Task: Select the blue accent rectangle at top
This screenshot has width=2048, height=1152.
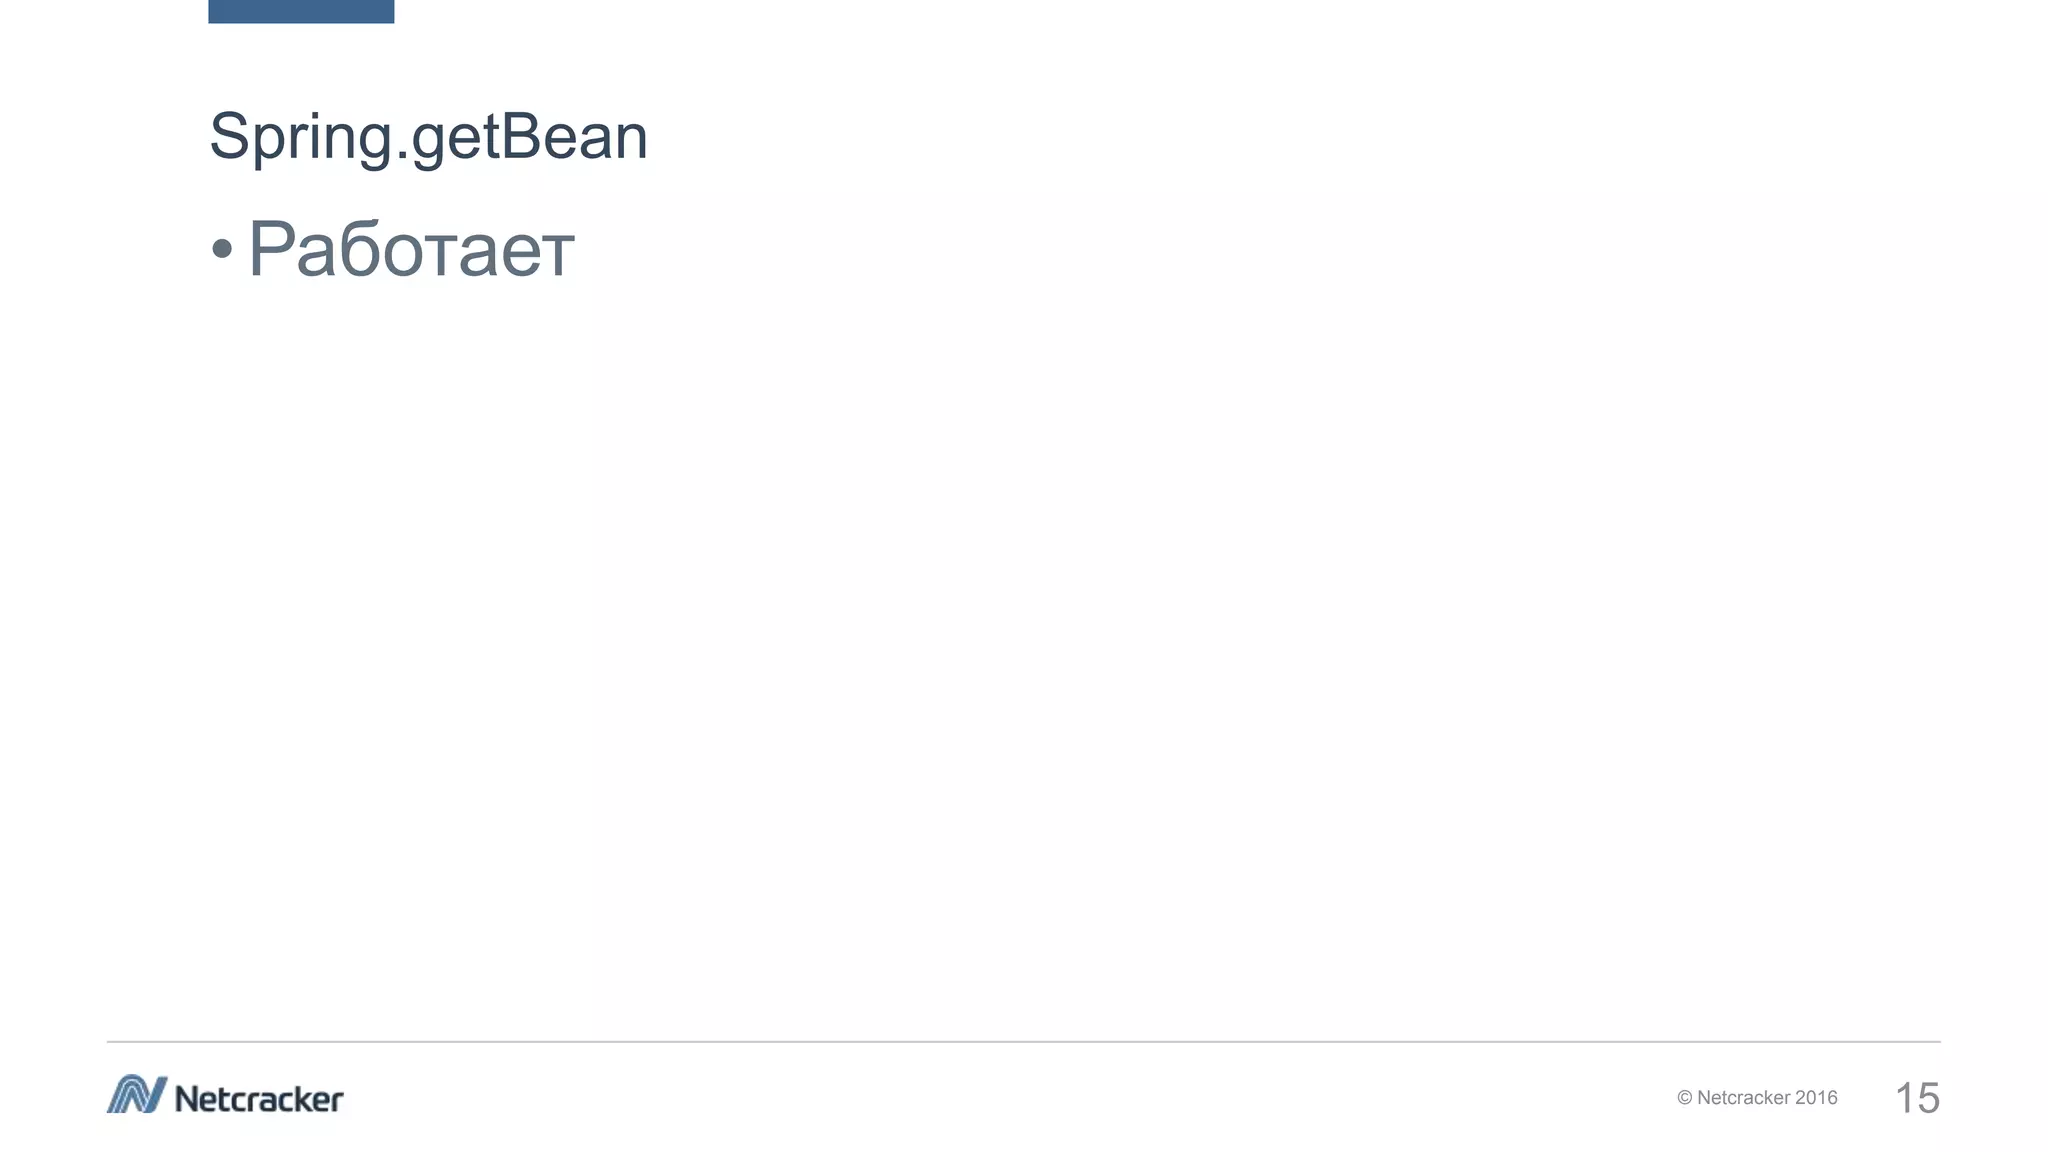Action: pyautogui.click(x=301, y=11)
